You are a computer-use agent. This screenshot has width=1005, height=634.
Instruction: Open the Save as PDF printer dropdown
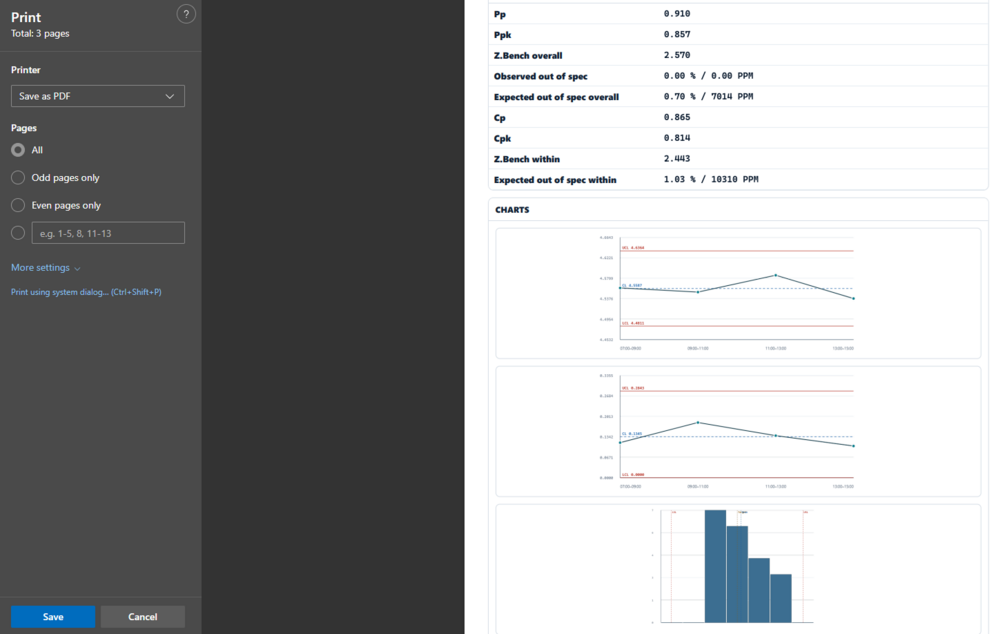pos(97,96)
